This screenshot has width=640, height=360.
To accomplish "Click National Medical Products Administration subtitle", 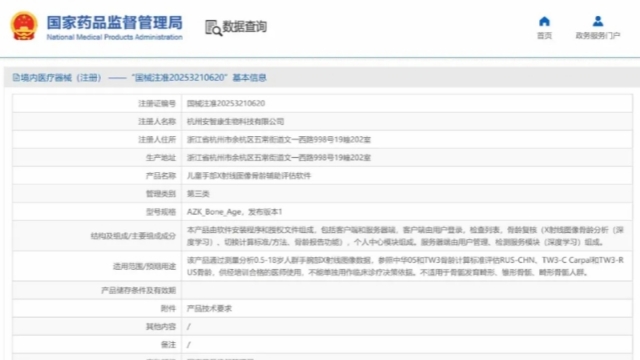I will point(114,37).
